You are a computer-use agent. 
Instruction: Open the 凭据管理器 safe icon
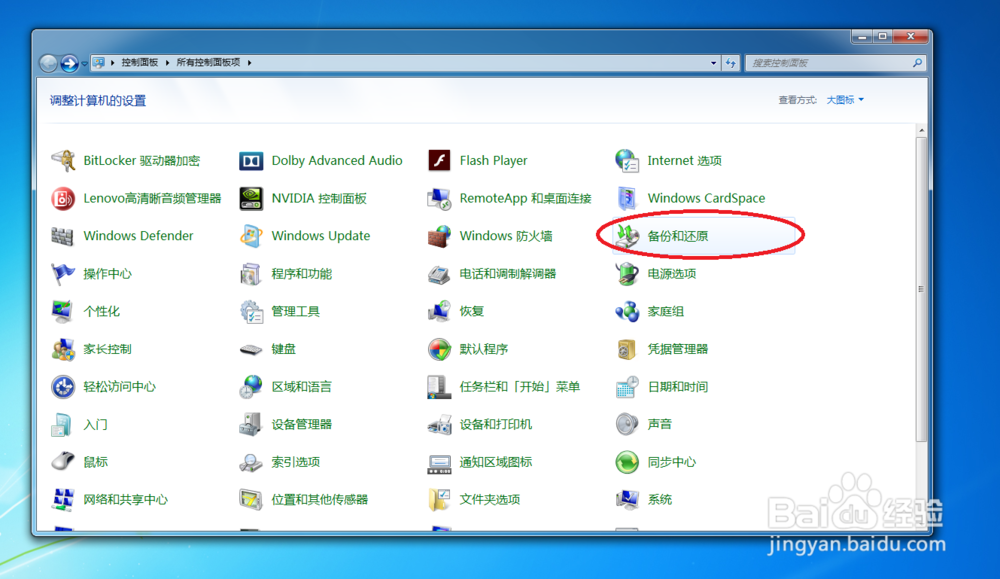coord(627,349)
